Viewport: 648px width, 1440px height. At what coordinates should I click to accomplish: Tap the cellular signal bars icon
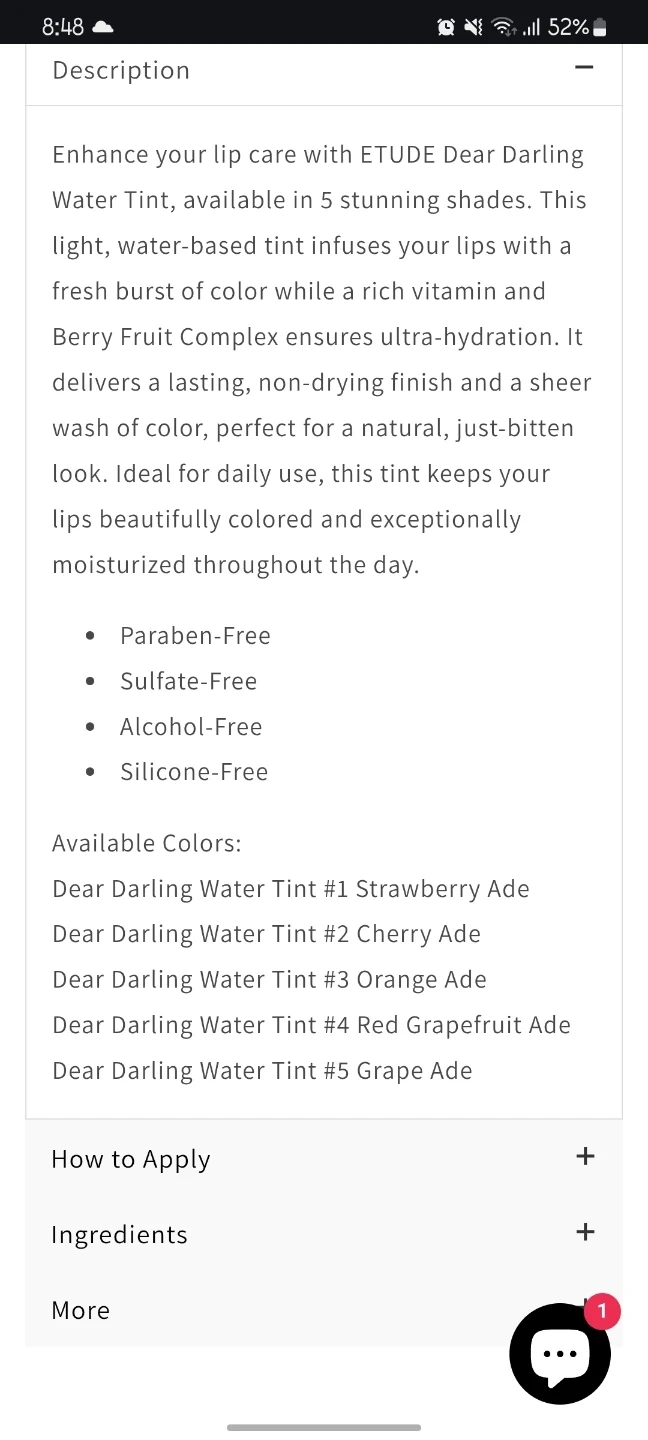(x=532, y=27)
